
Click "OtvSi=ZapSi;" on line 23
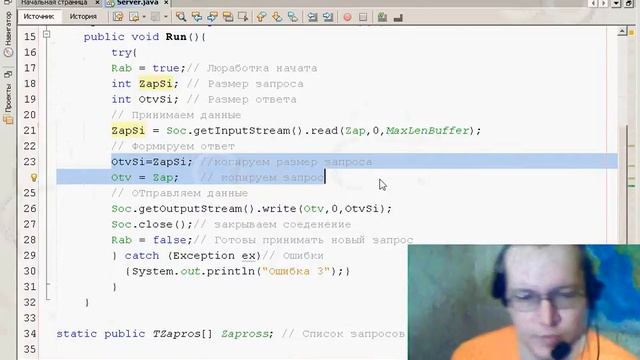pyautogui.click(x=151, y=162)
